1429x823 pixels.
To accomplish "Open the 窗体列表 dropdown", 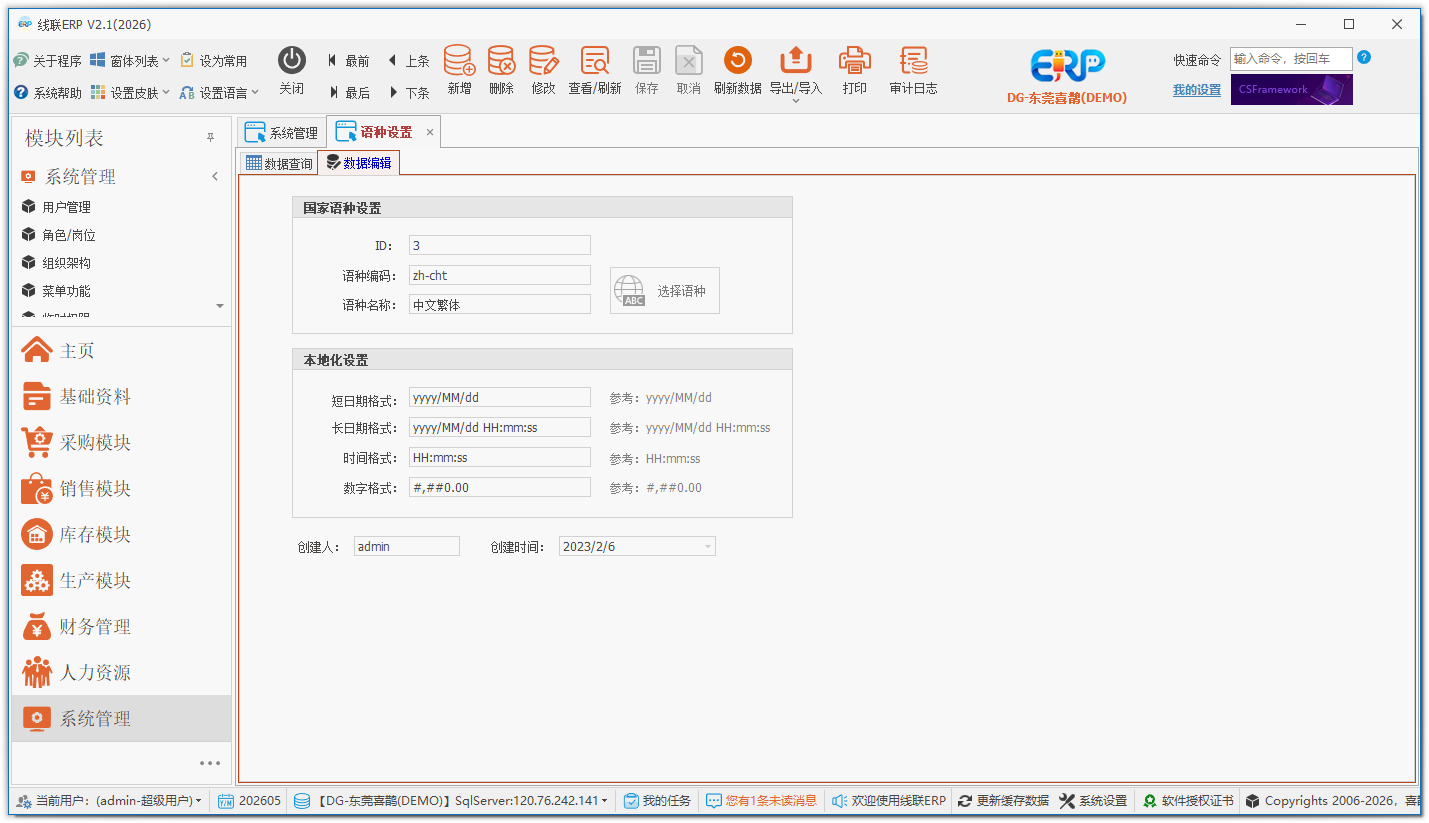I will (x=129, y=61).
